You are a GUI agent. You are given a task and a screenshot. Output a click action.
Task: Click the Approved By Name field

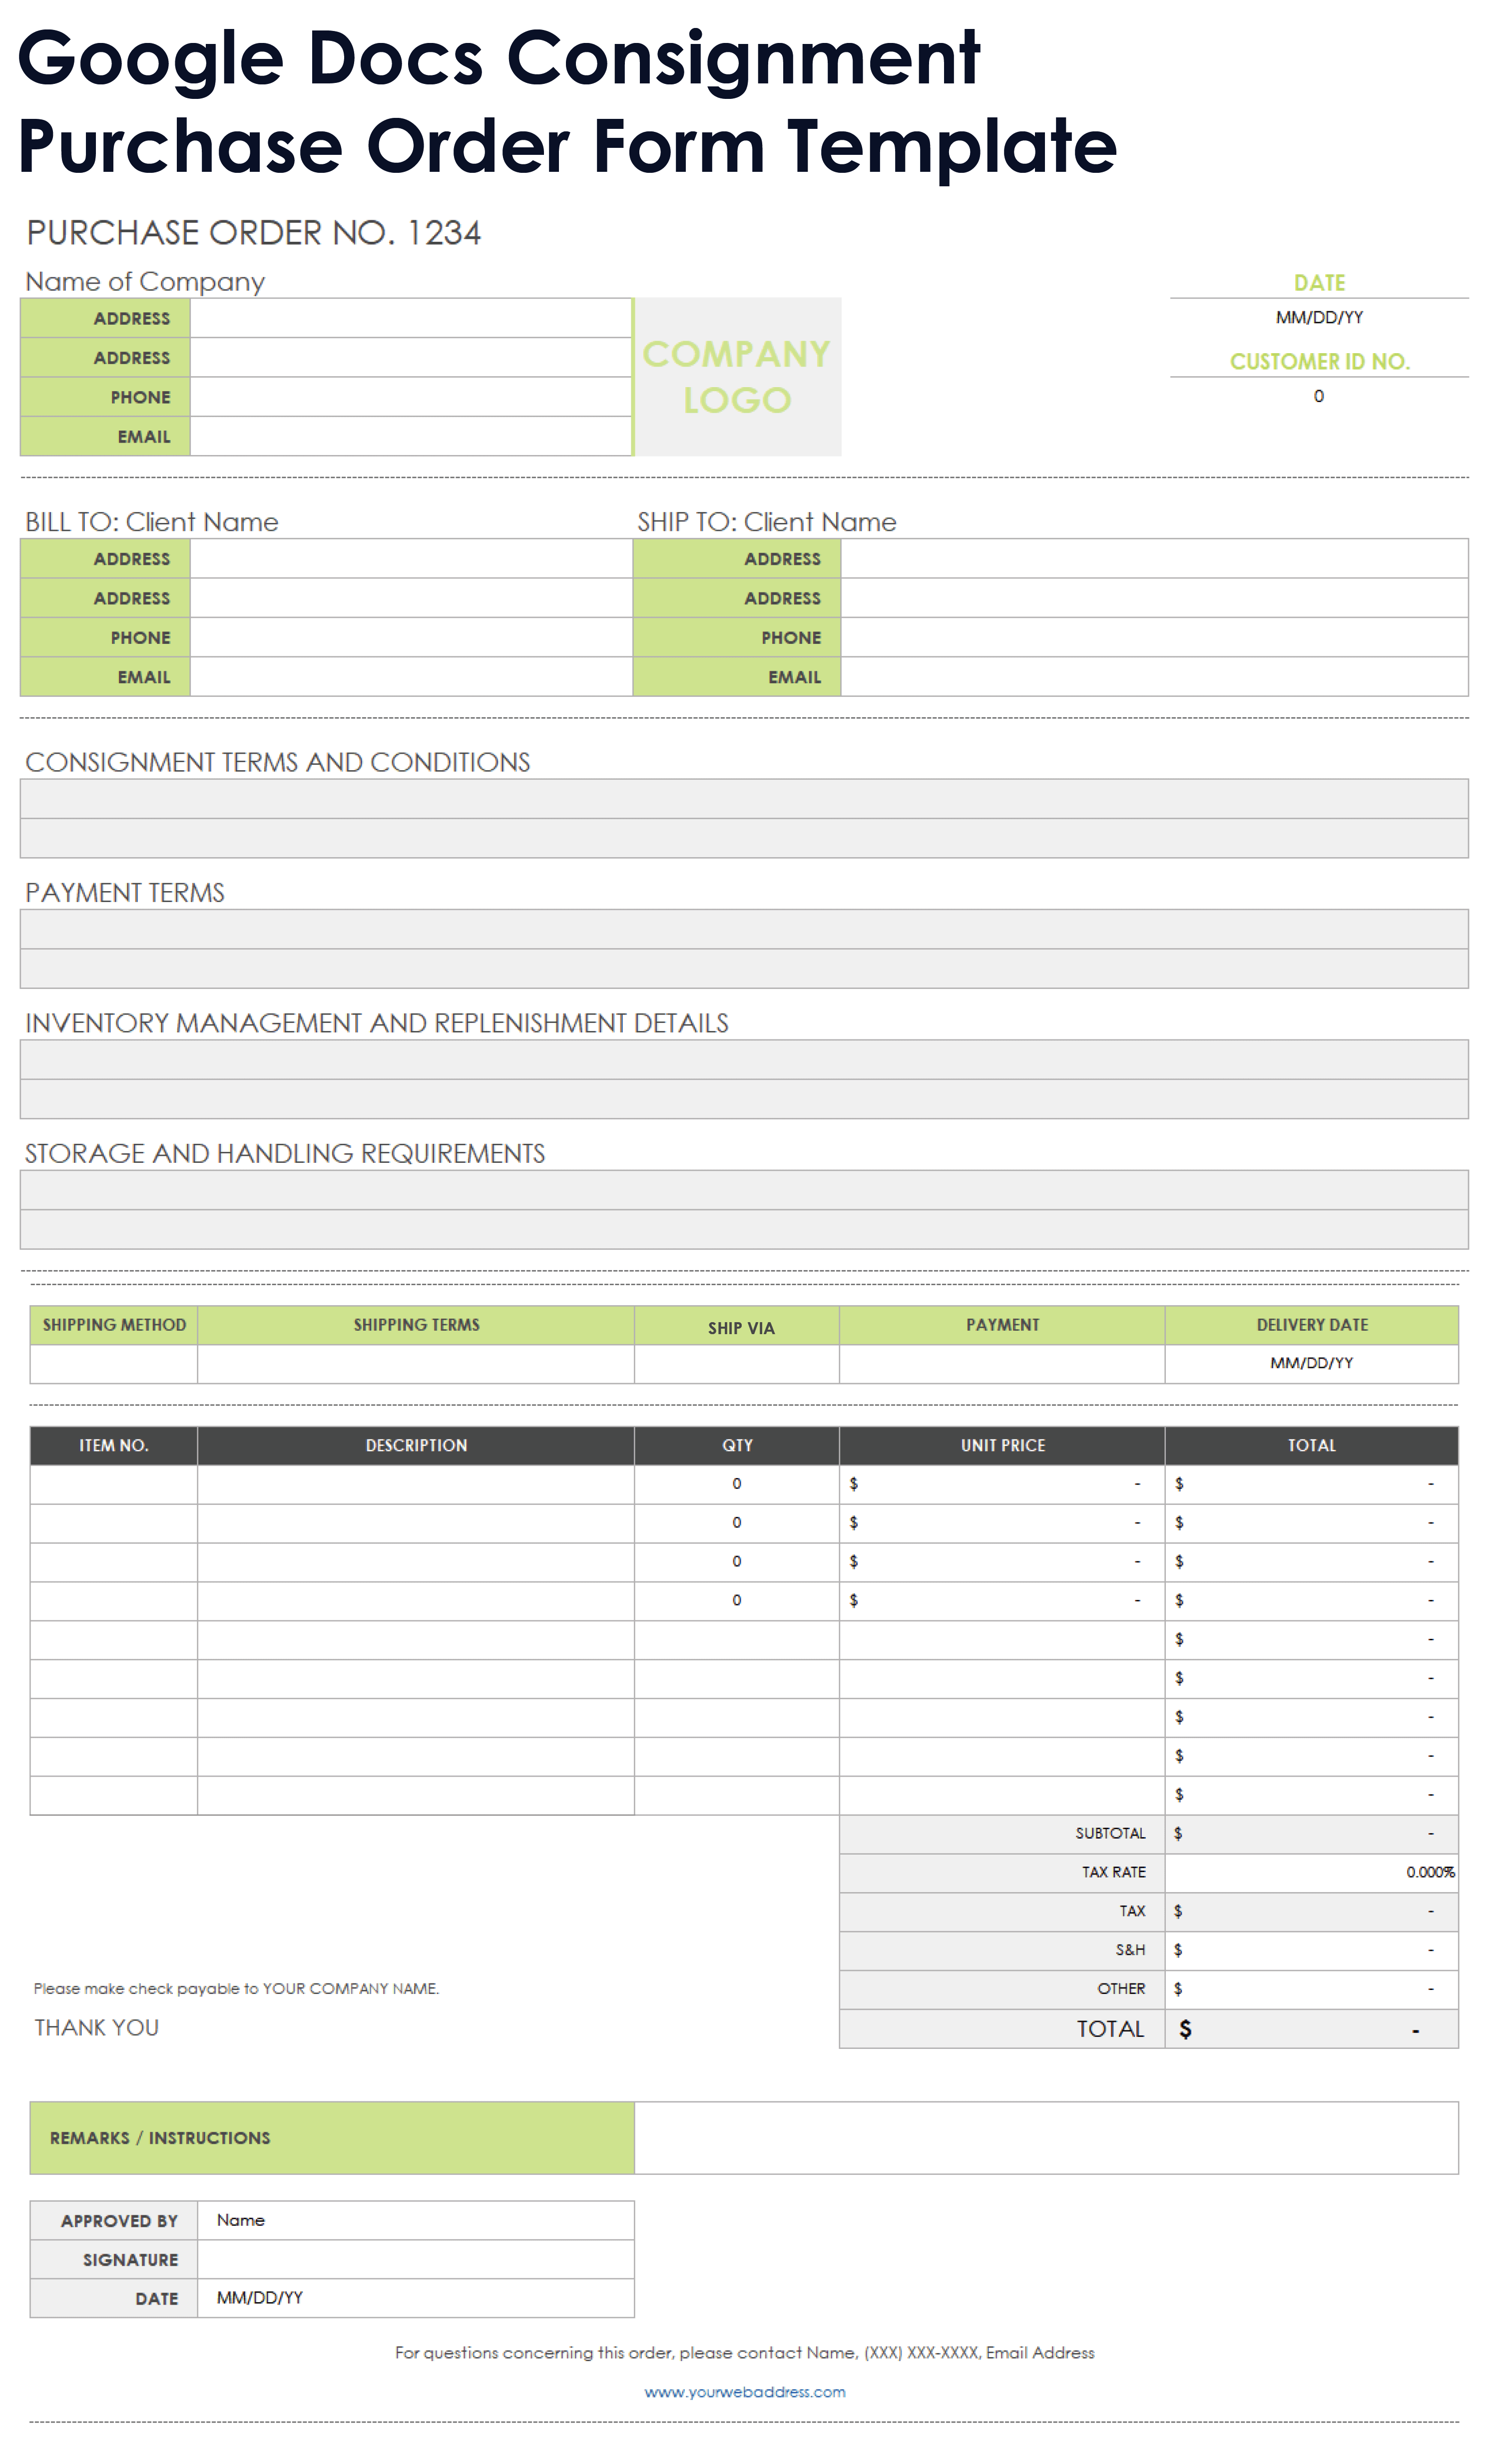tap(415, 2220)
